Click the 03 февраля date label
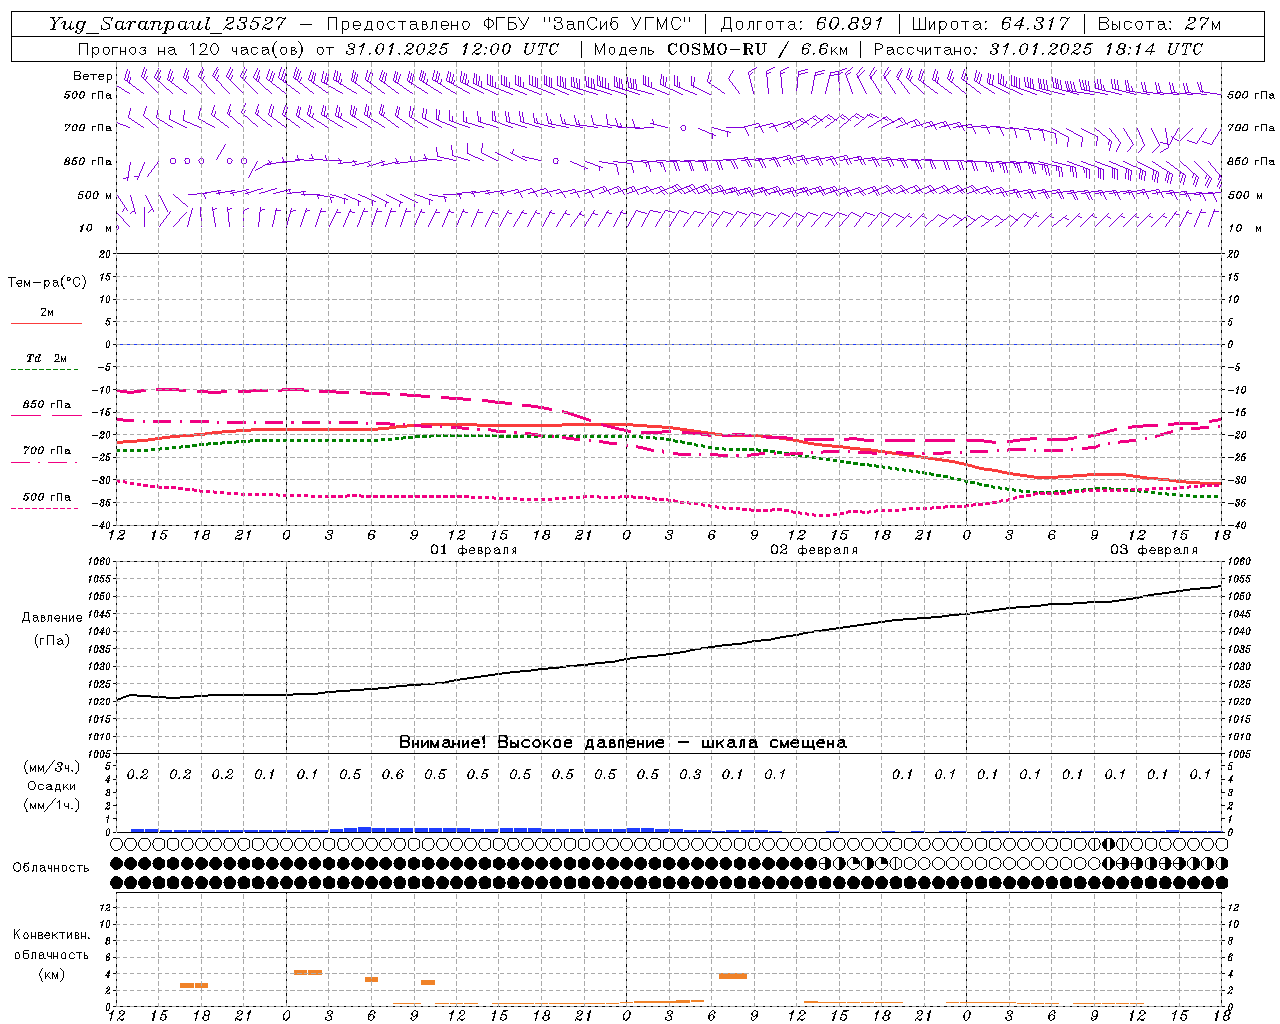Screen dimensions: 1280x1024 point(1154,550)
